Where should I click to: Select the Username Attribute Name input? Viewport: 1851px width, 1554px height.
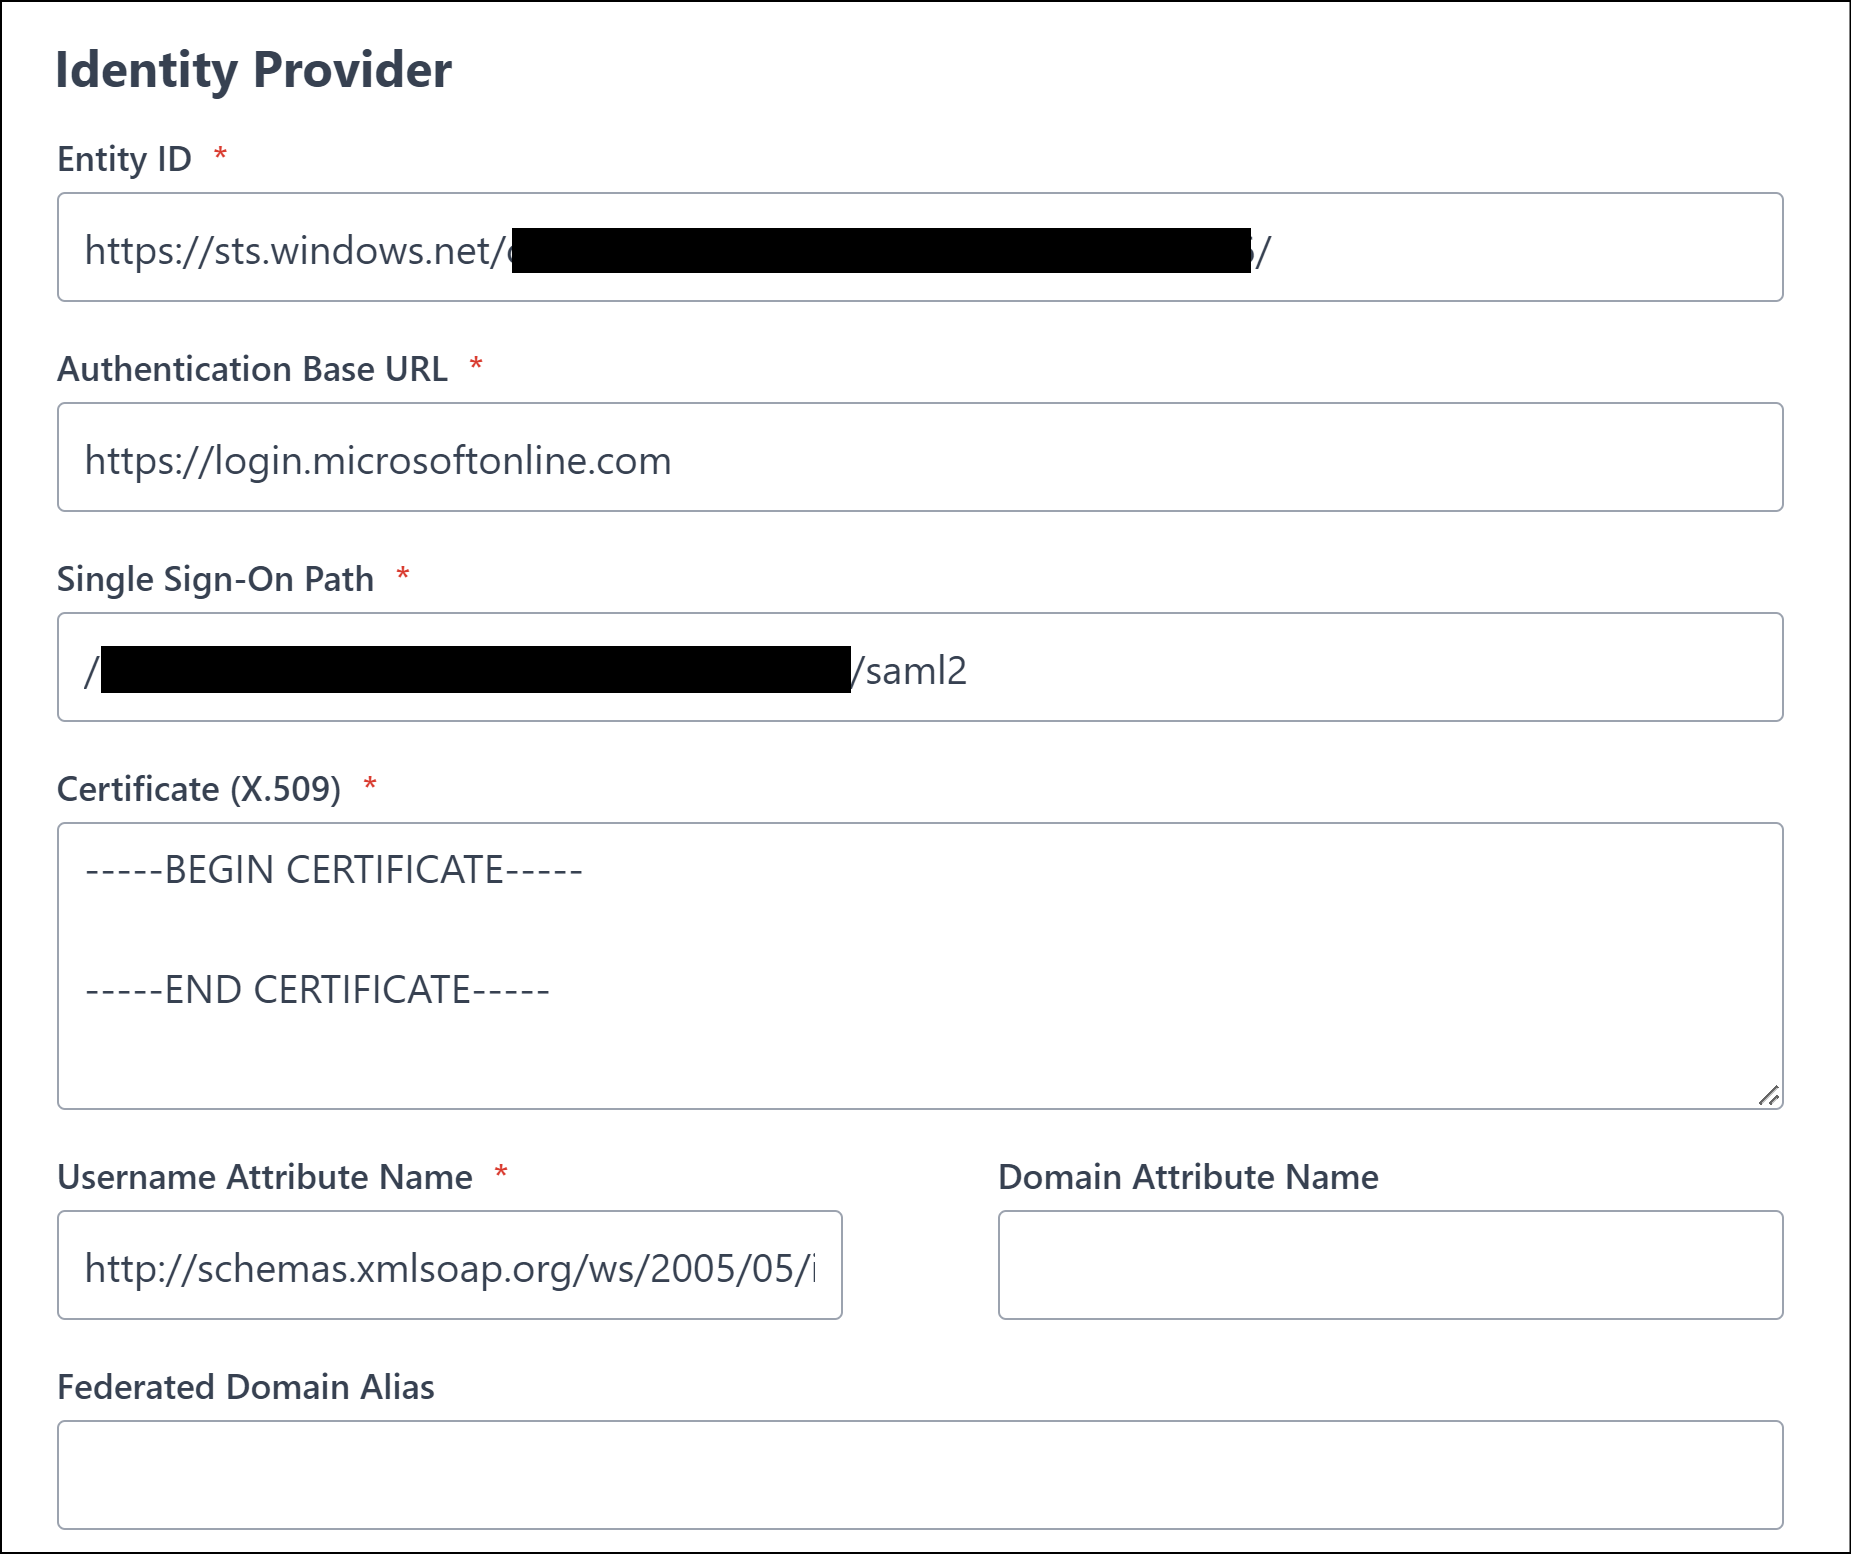click(x=449, y=1266)
